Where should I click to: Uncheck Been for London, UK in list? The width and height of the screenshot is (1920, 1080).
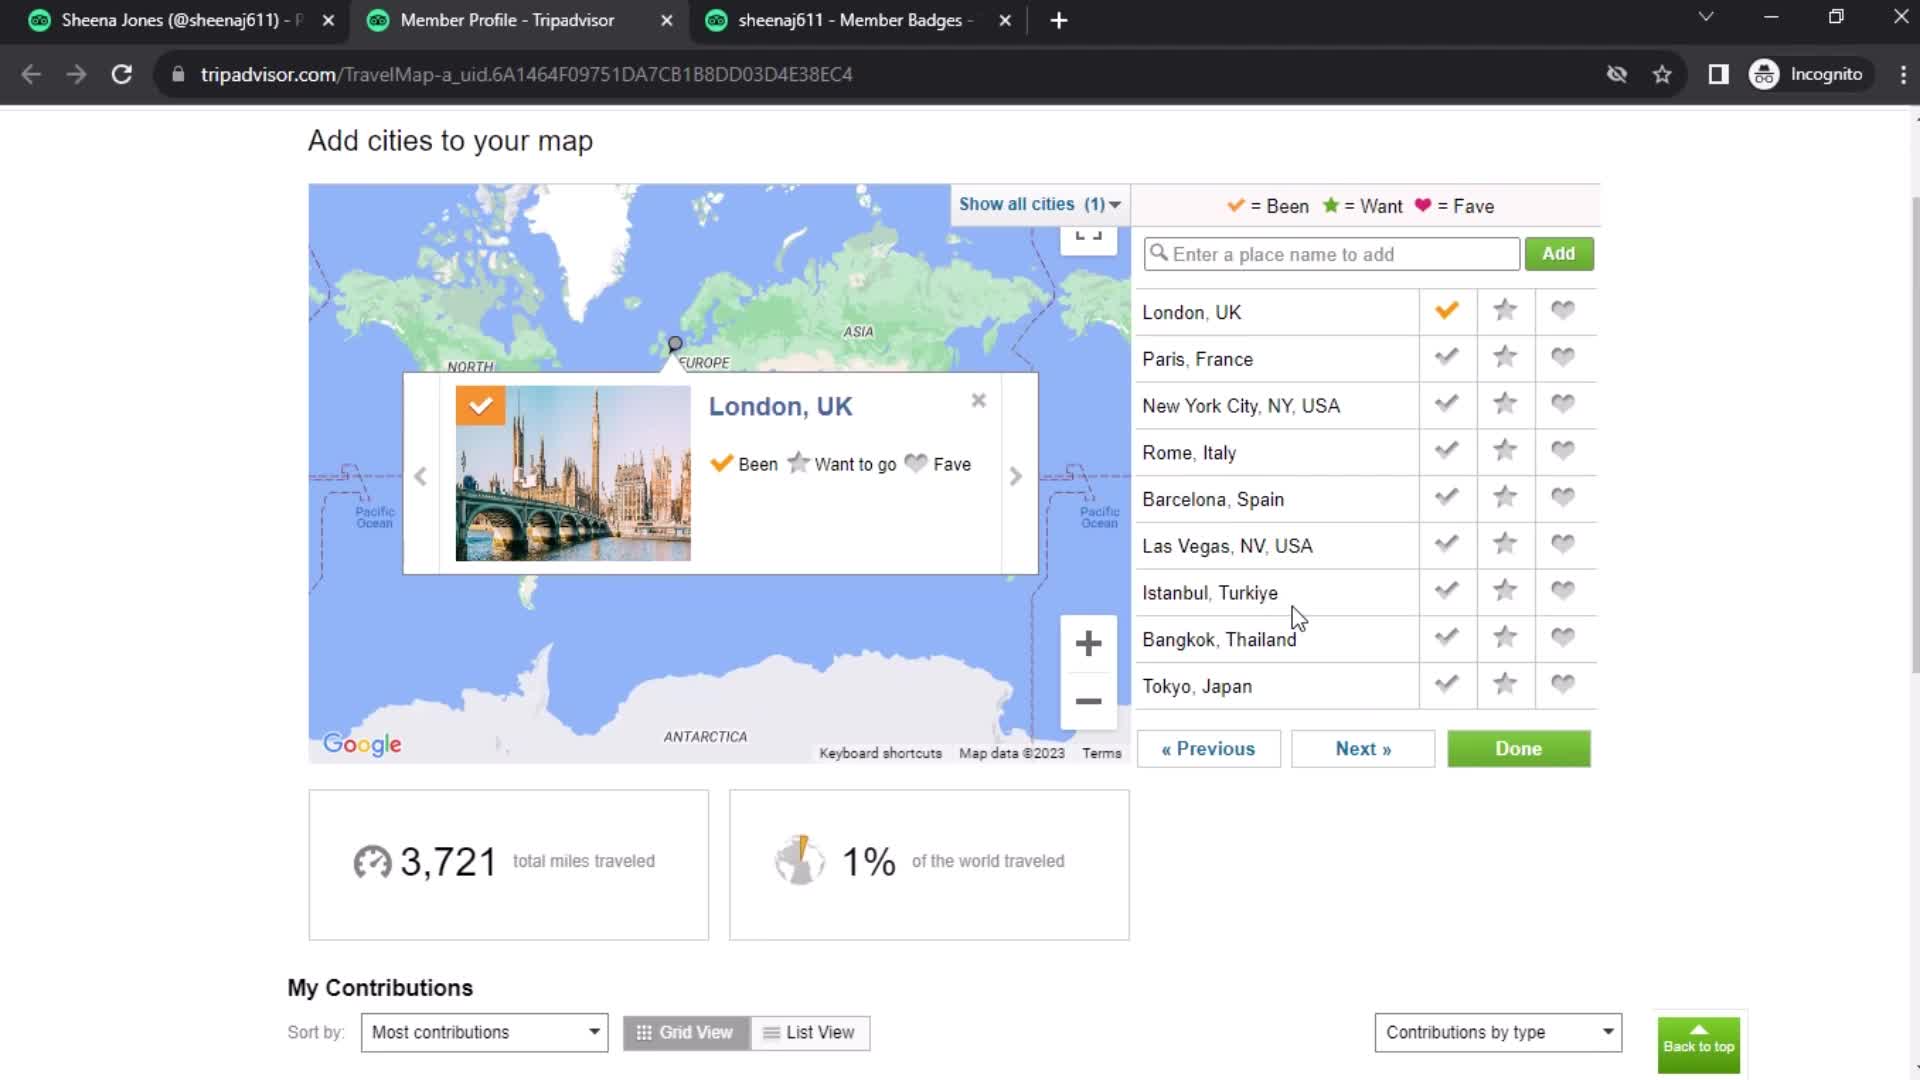pyautogui.click(x=1446, y=310)
